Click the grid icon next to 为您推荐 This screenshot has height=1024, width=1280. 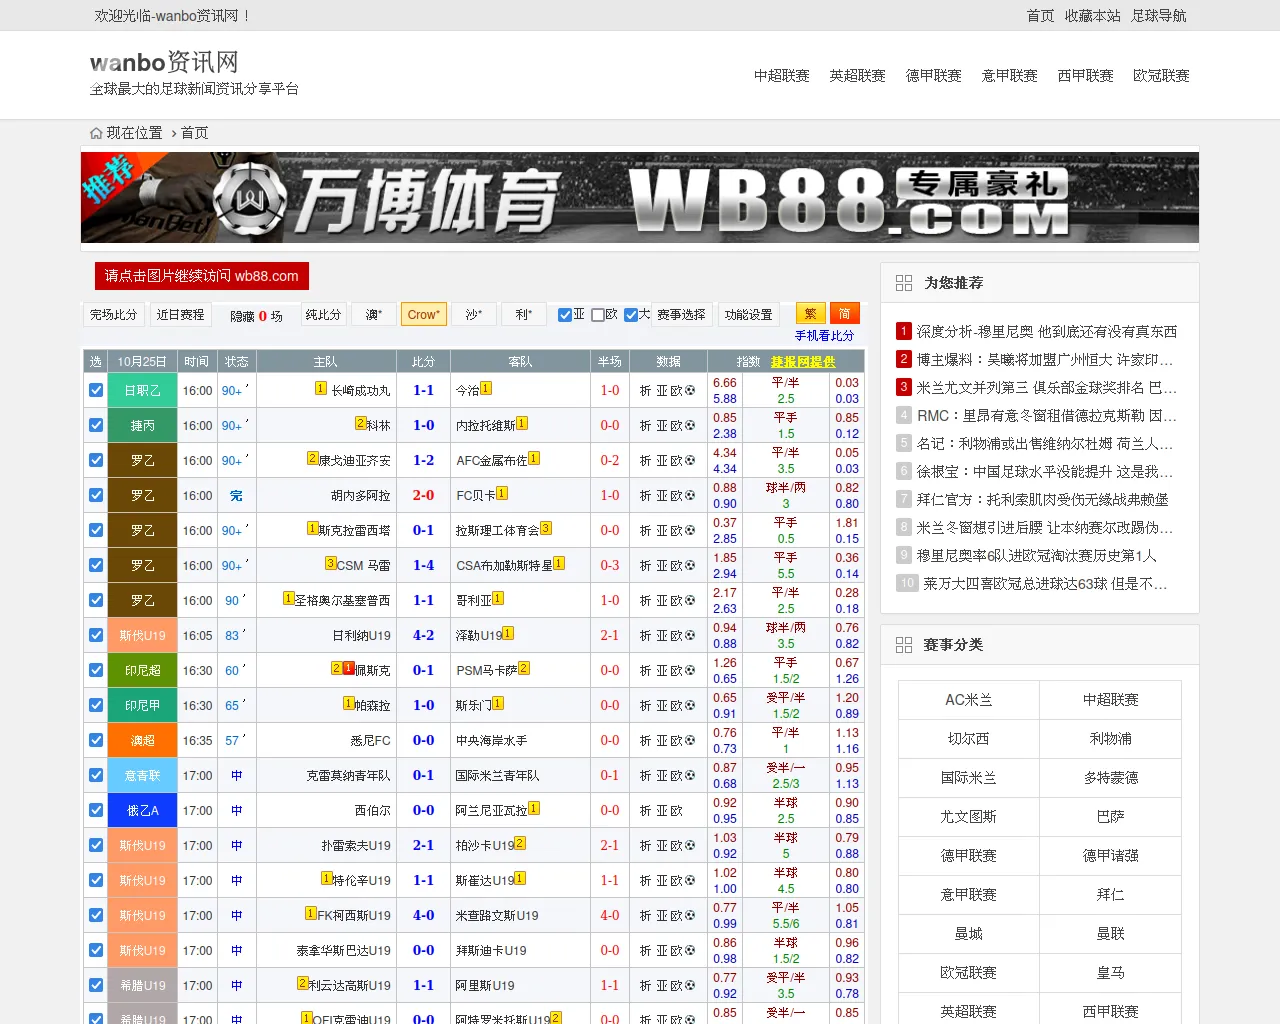pos(904,283)
